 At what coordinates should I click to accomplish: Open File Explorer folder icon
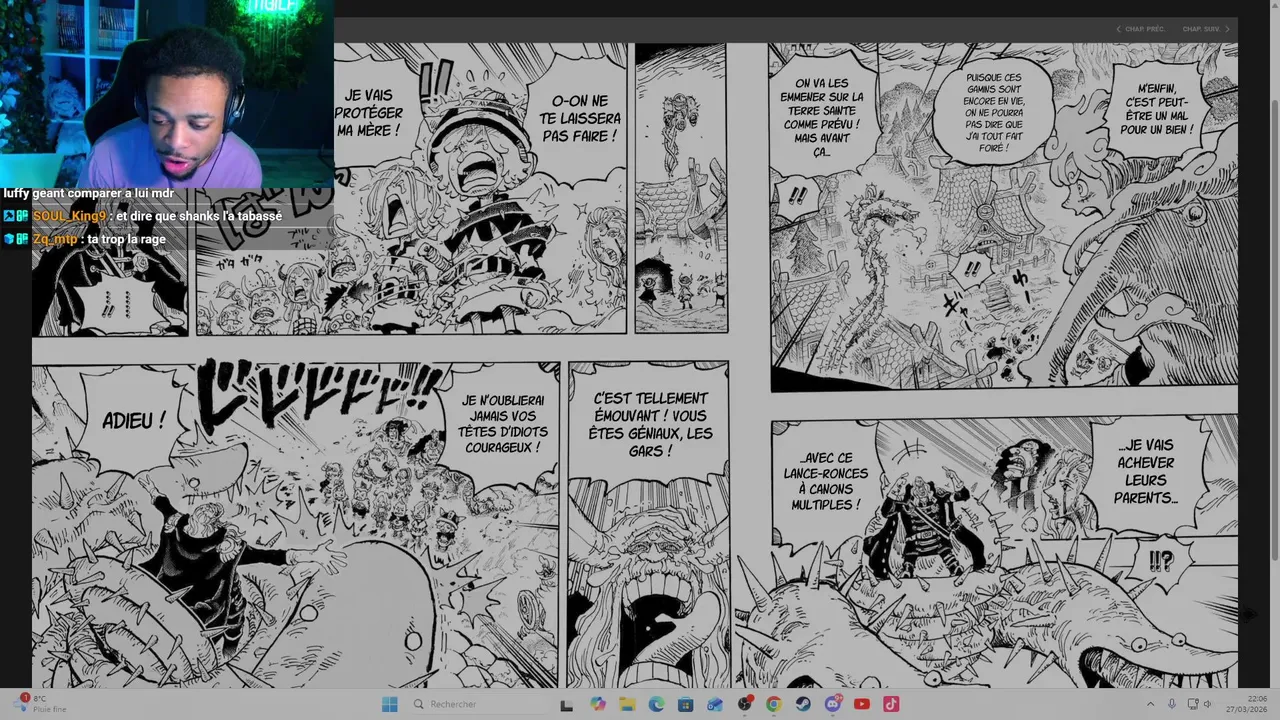click(x=627, y=704)
